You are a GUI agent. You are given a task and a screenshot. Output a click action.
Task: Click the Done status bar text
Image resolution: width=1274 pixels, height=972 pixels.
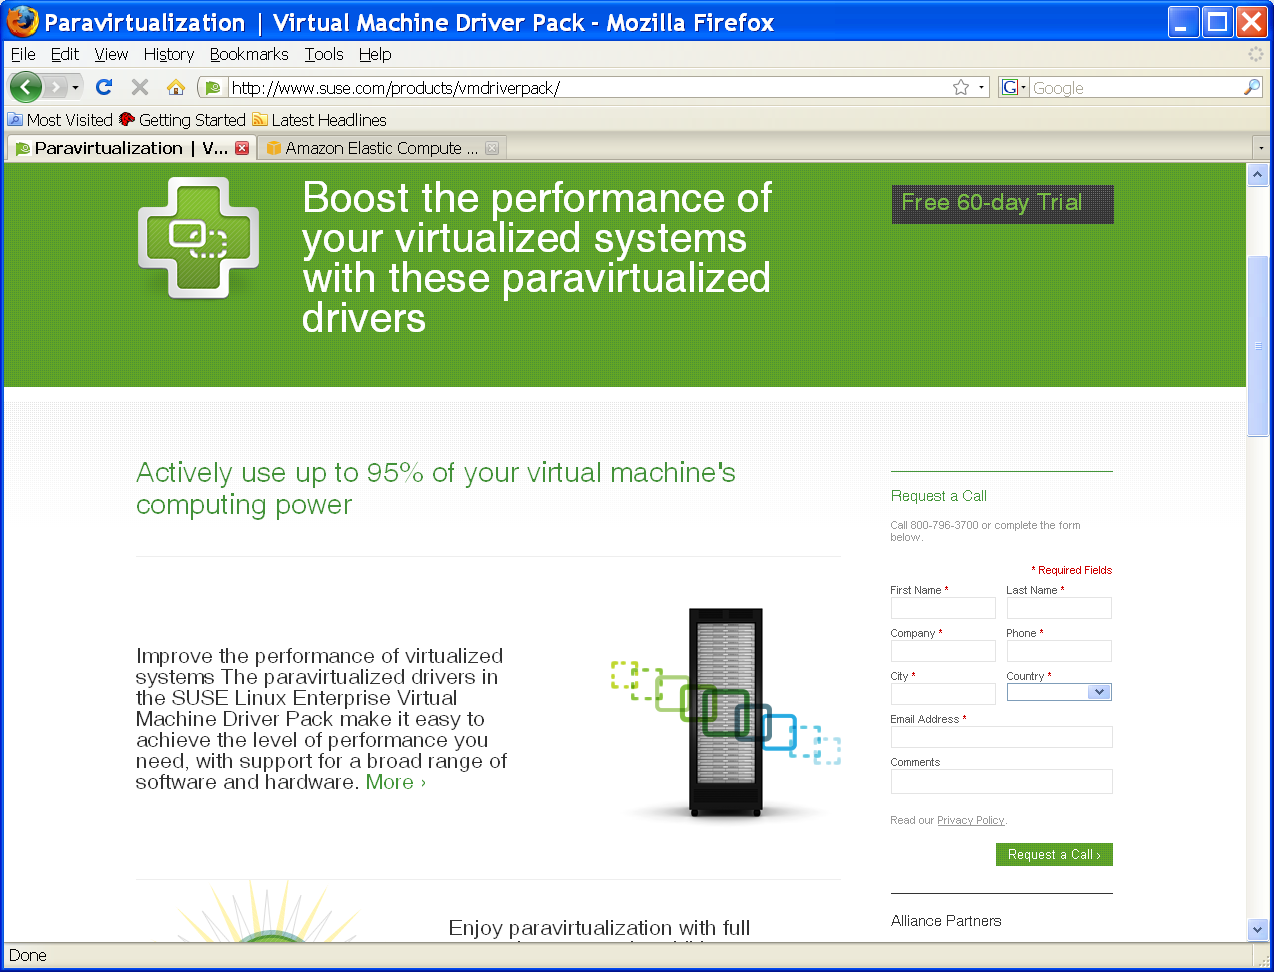tap(28, 955)
